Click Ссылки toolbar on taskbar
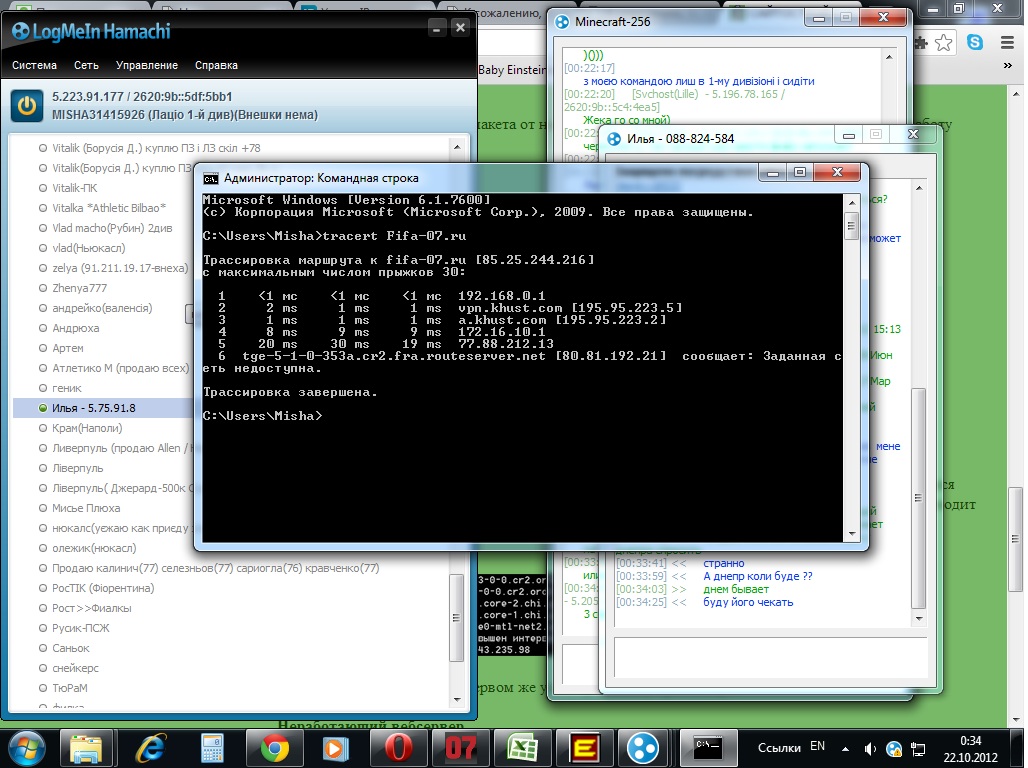Screen dimensions: 1028x768 tap(779, 748)
